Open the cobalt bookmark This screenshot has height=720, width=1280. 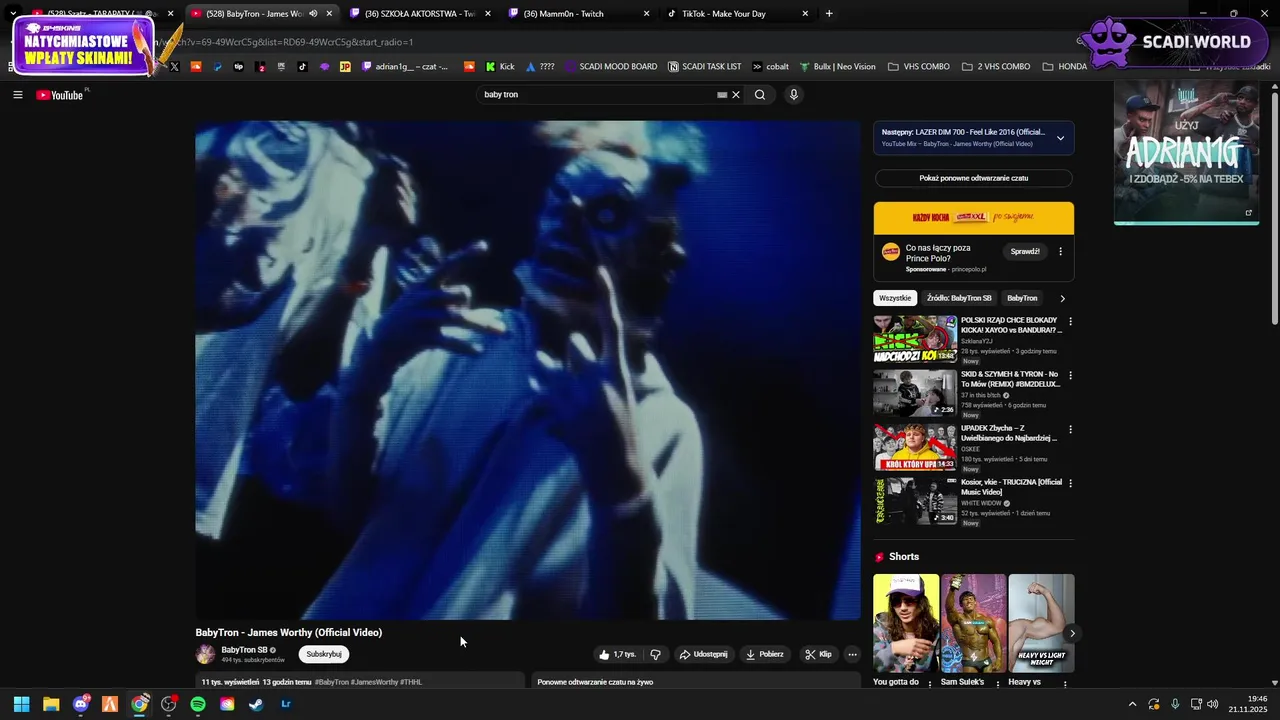click(770, 67)
